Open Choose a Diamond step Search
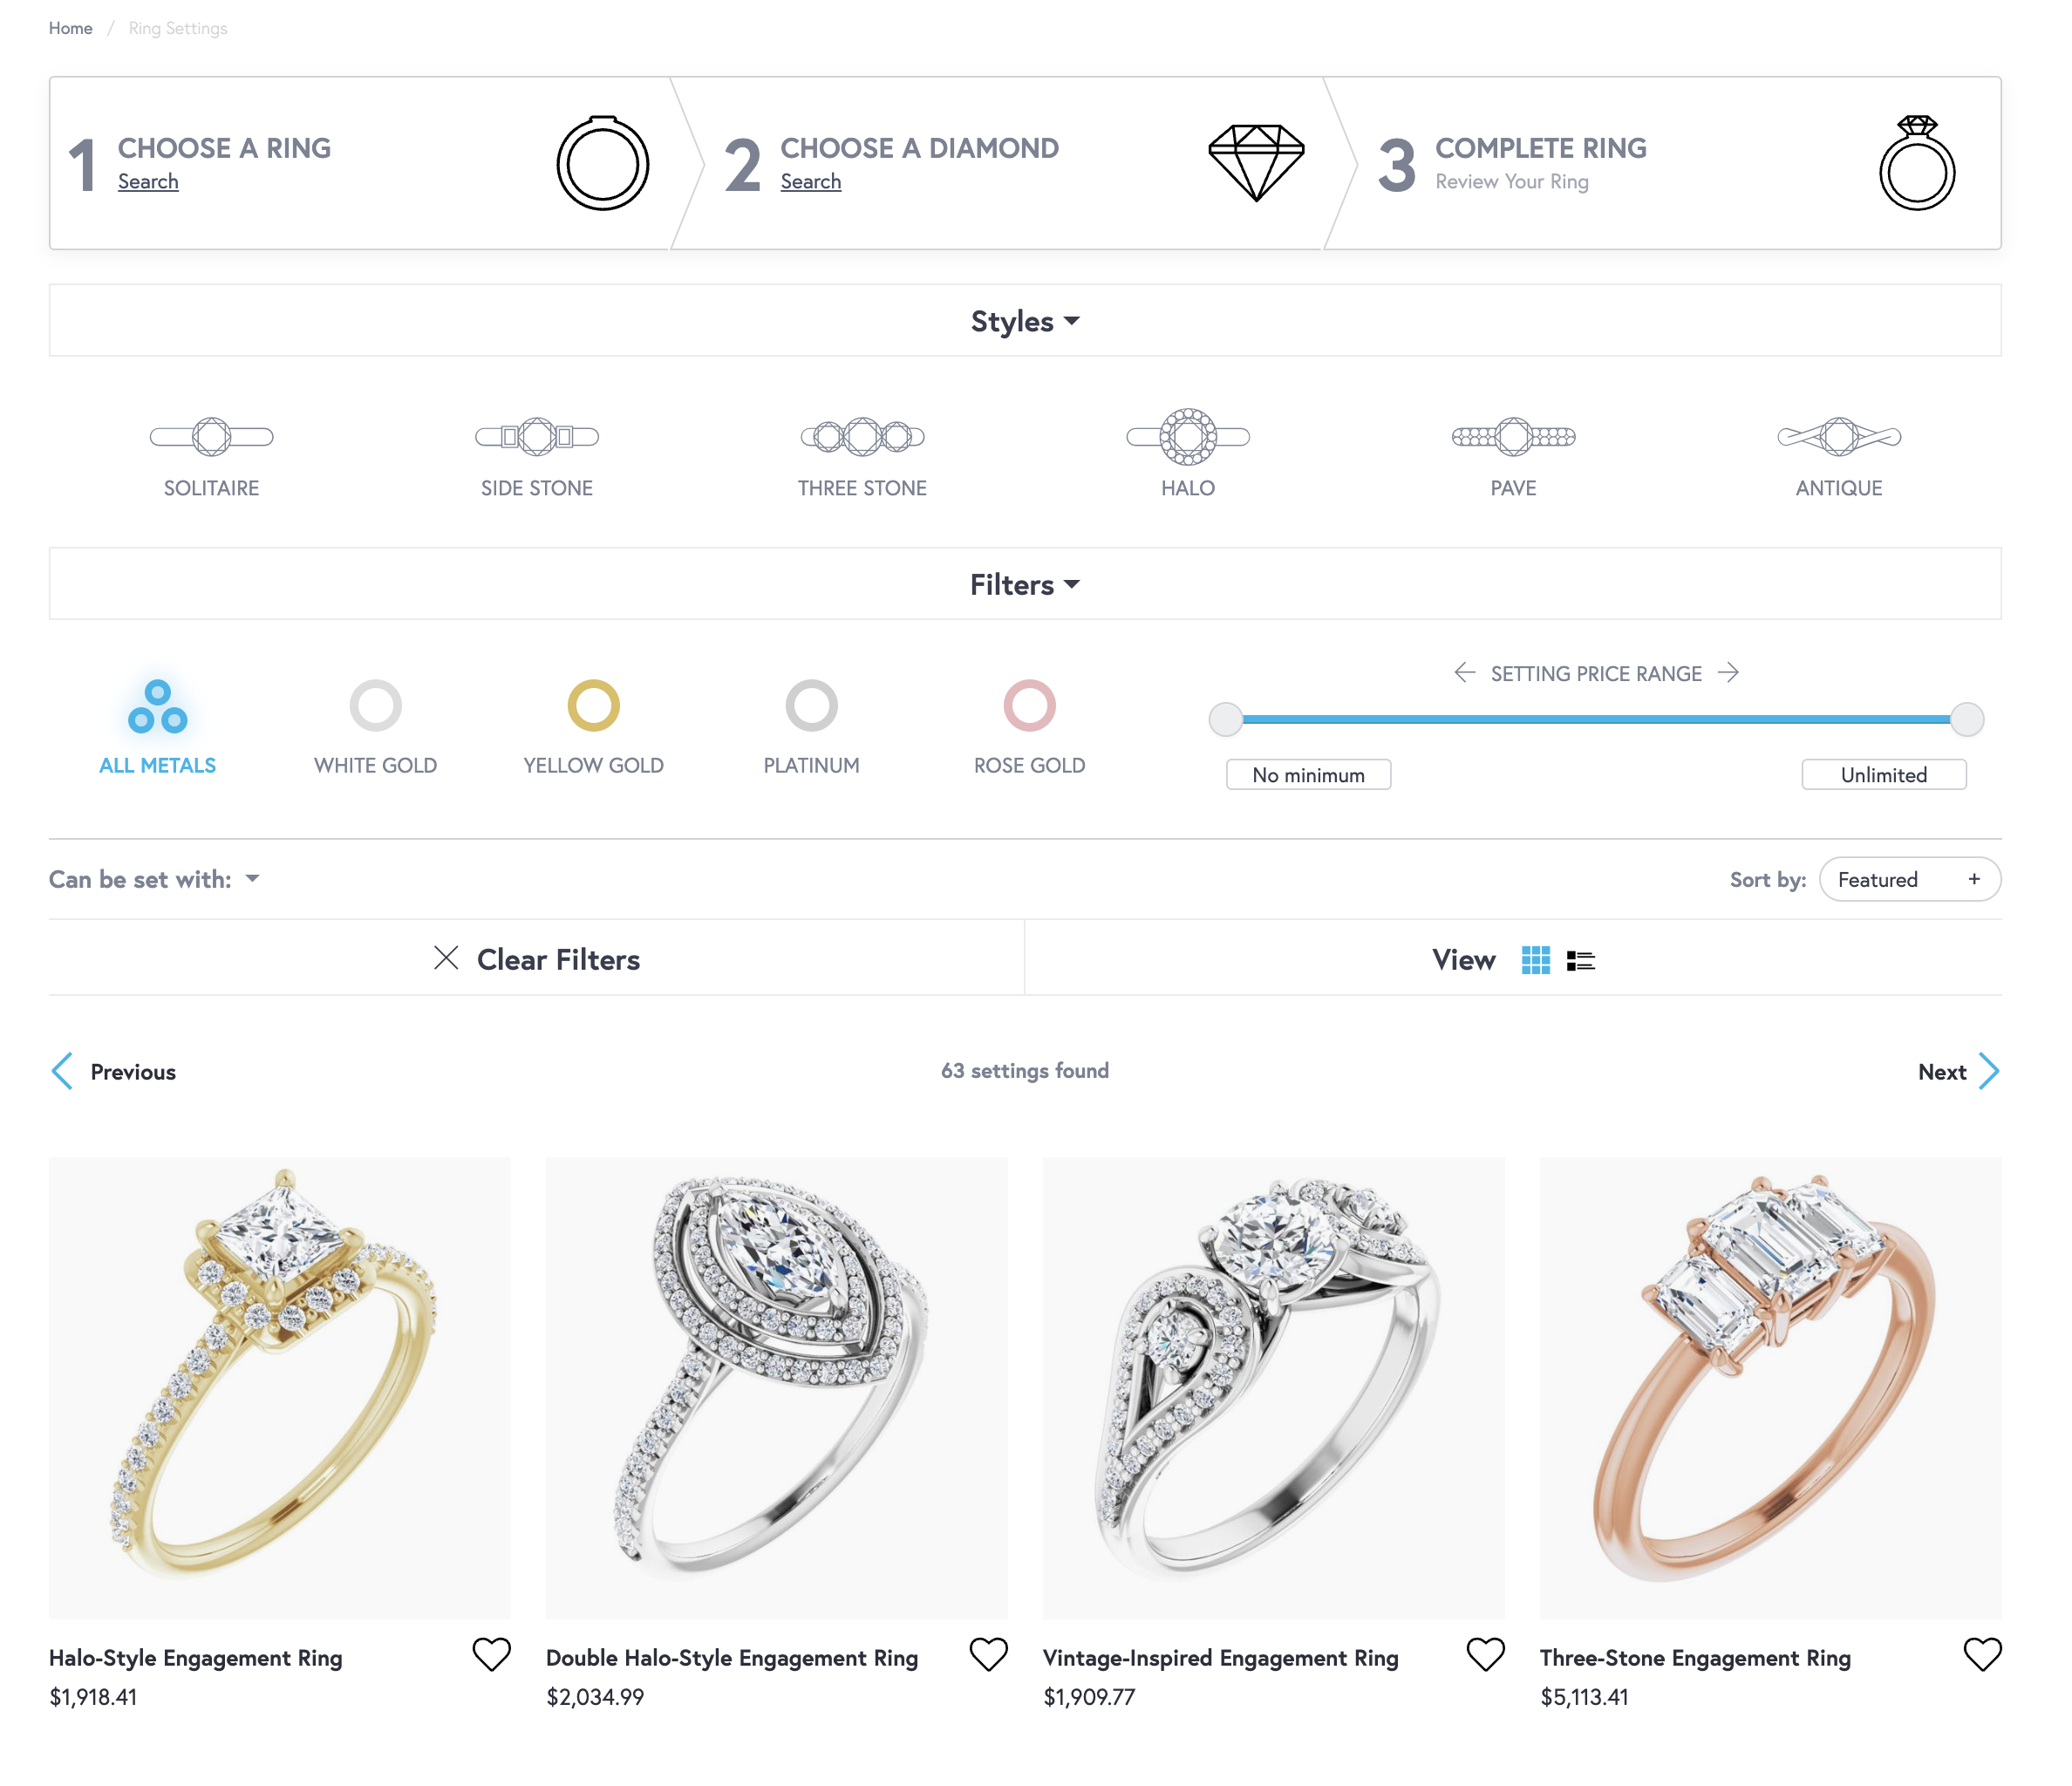 (810, 182)
